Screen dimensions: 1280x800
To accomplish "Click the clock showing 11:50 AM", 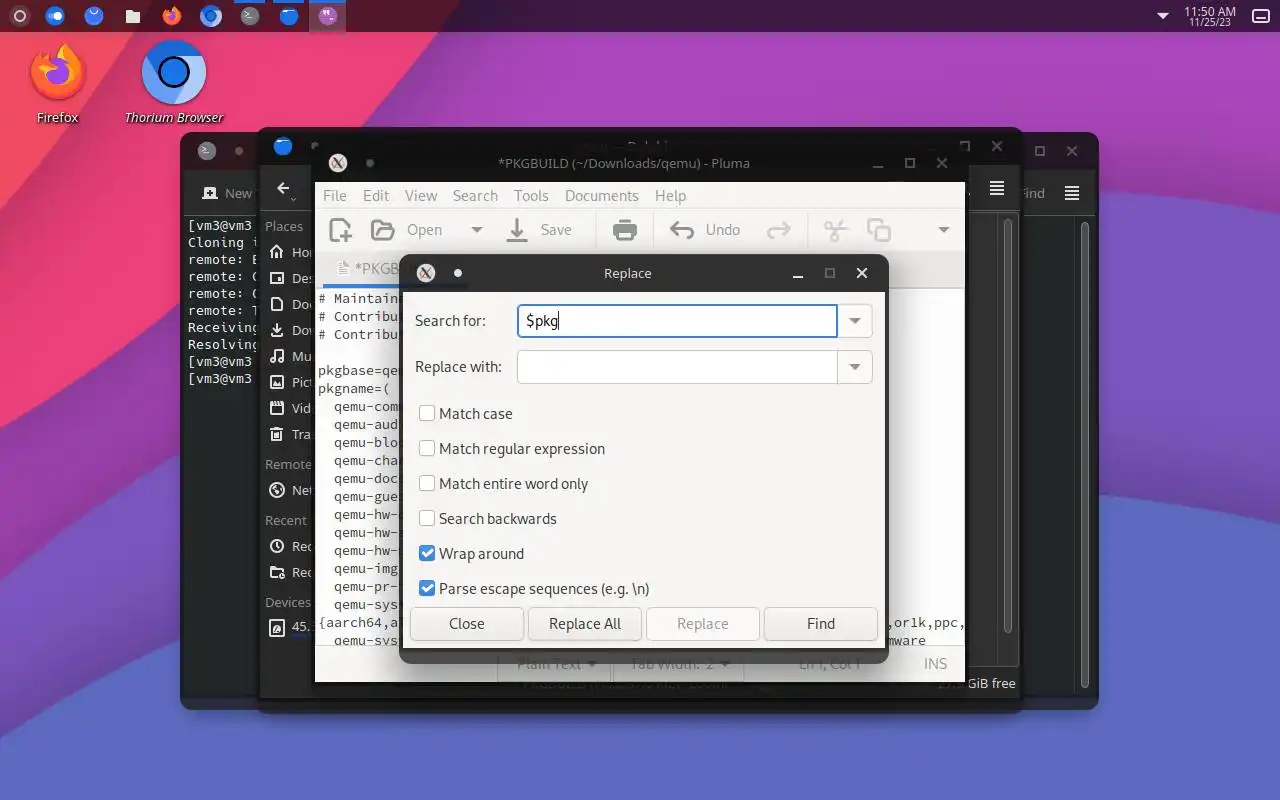I will [x=1210, y=16].
